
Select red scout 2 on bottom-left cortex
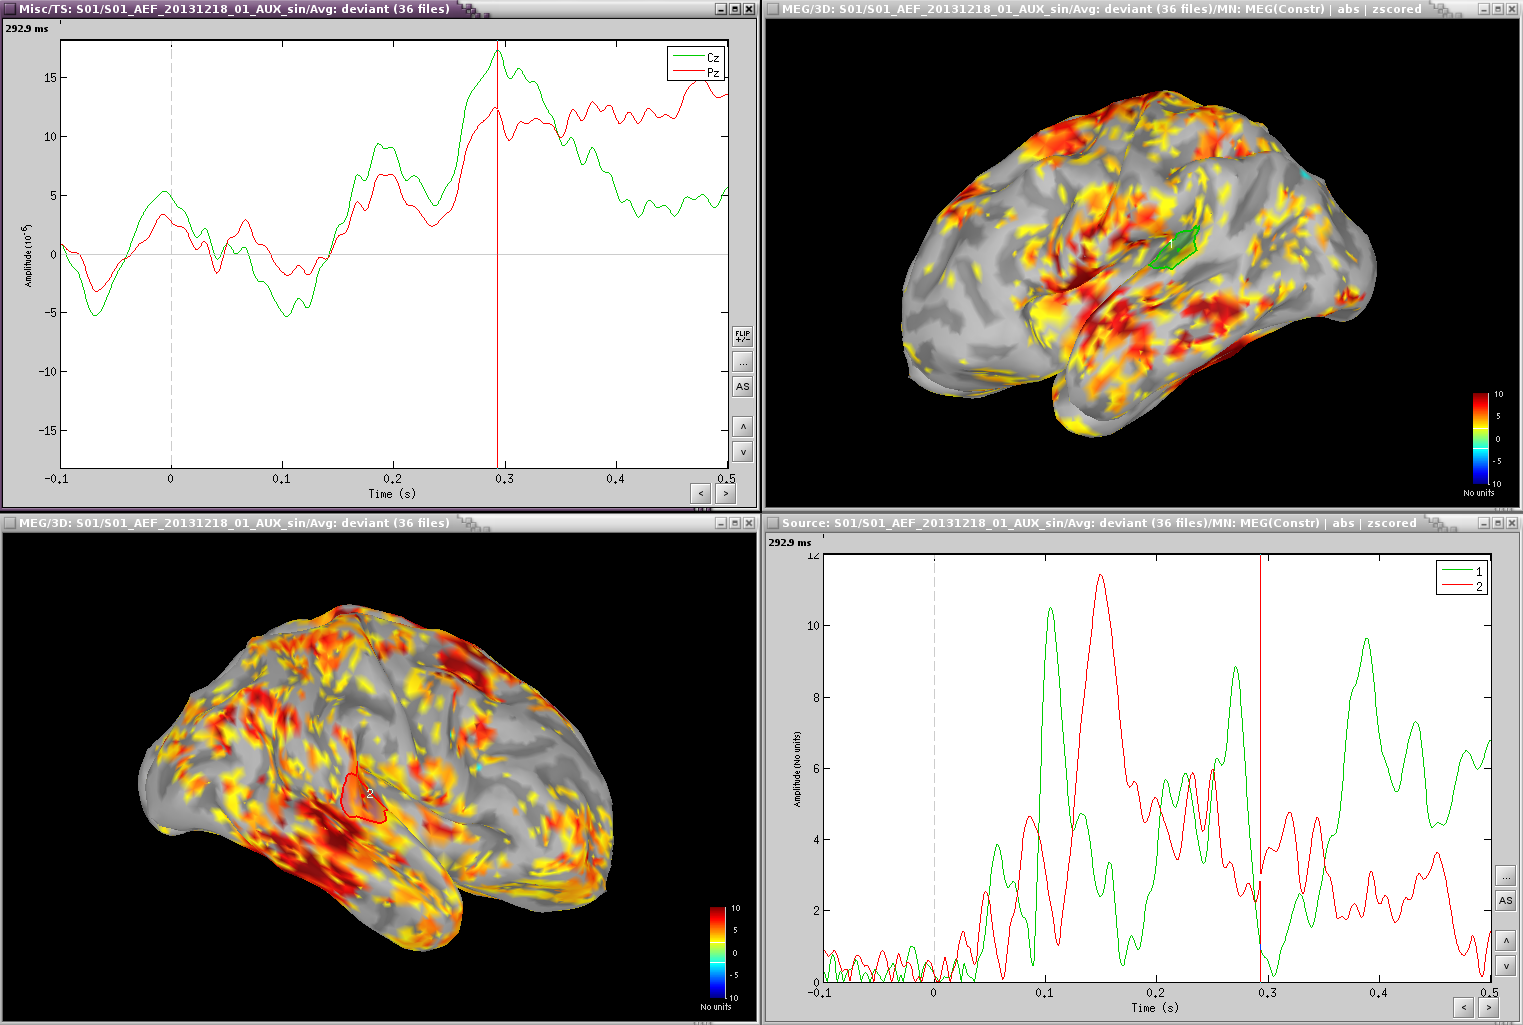tap(362, 797)
